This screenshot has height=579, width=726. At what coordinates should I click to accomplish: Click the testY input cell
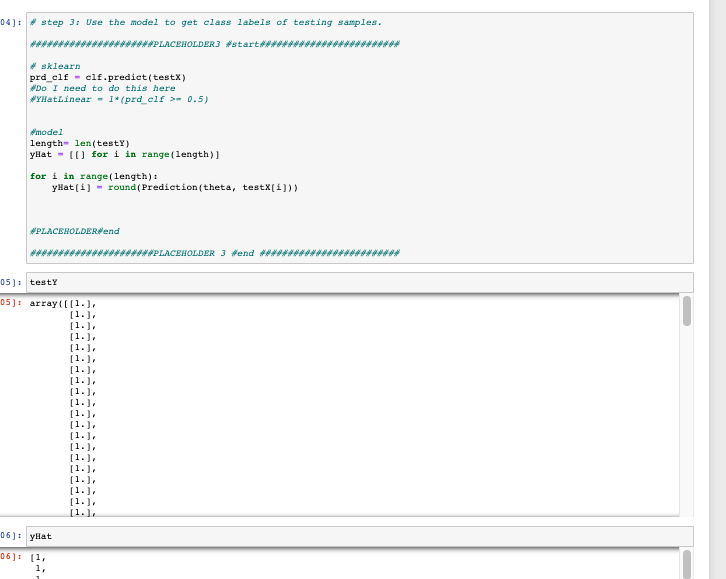click(360, 282)
